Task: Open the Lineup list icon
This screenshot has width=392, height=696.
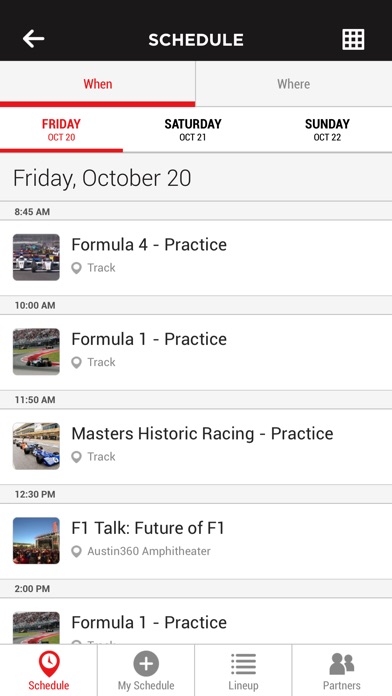Action: point(243,664)
